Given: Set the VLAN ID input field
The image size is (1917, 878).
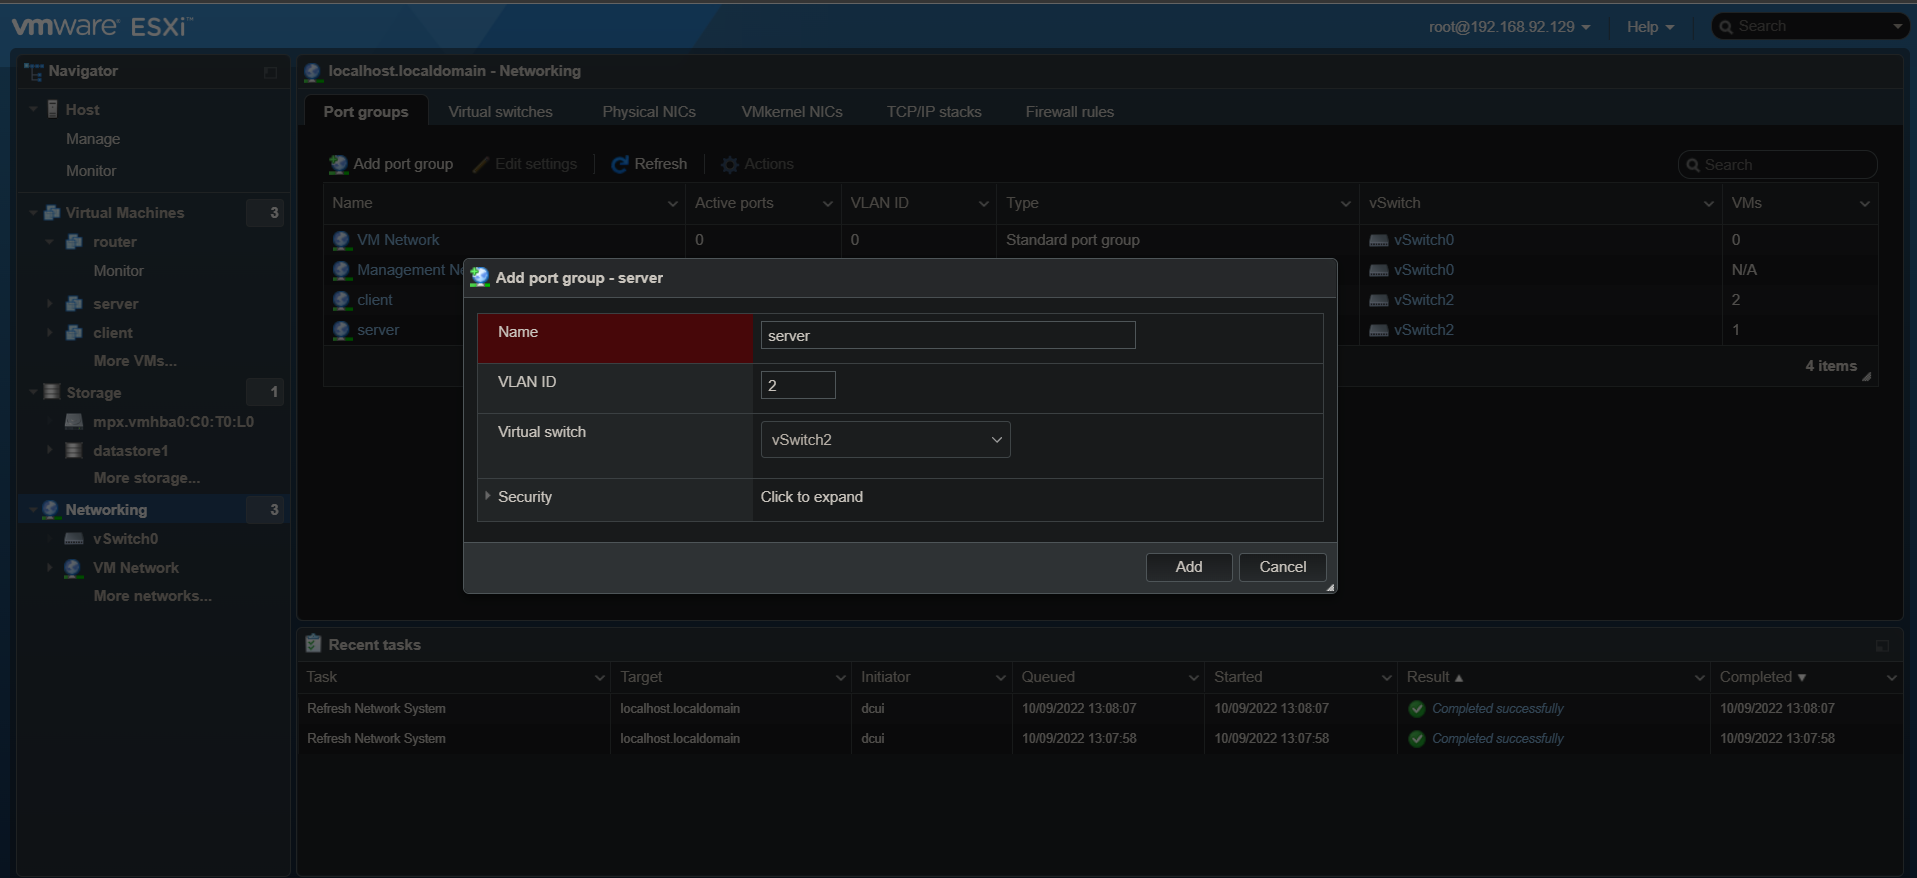Looking at the screenshot, I should [798, 385].
